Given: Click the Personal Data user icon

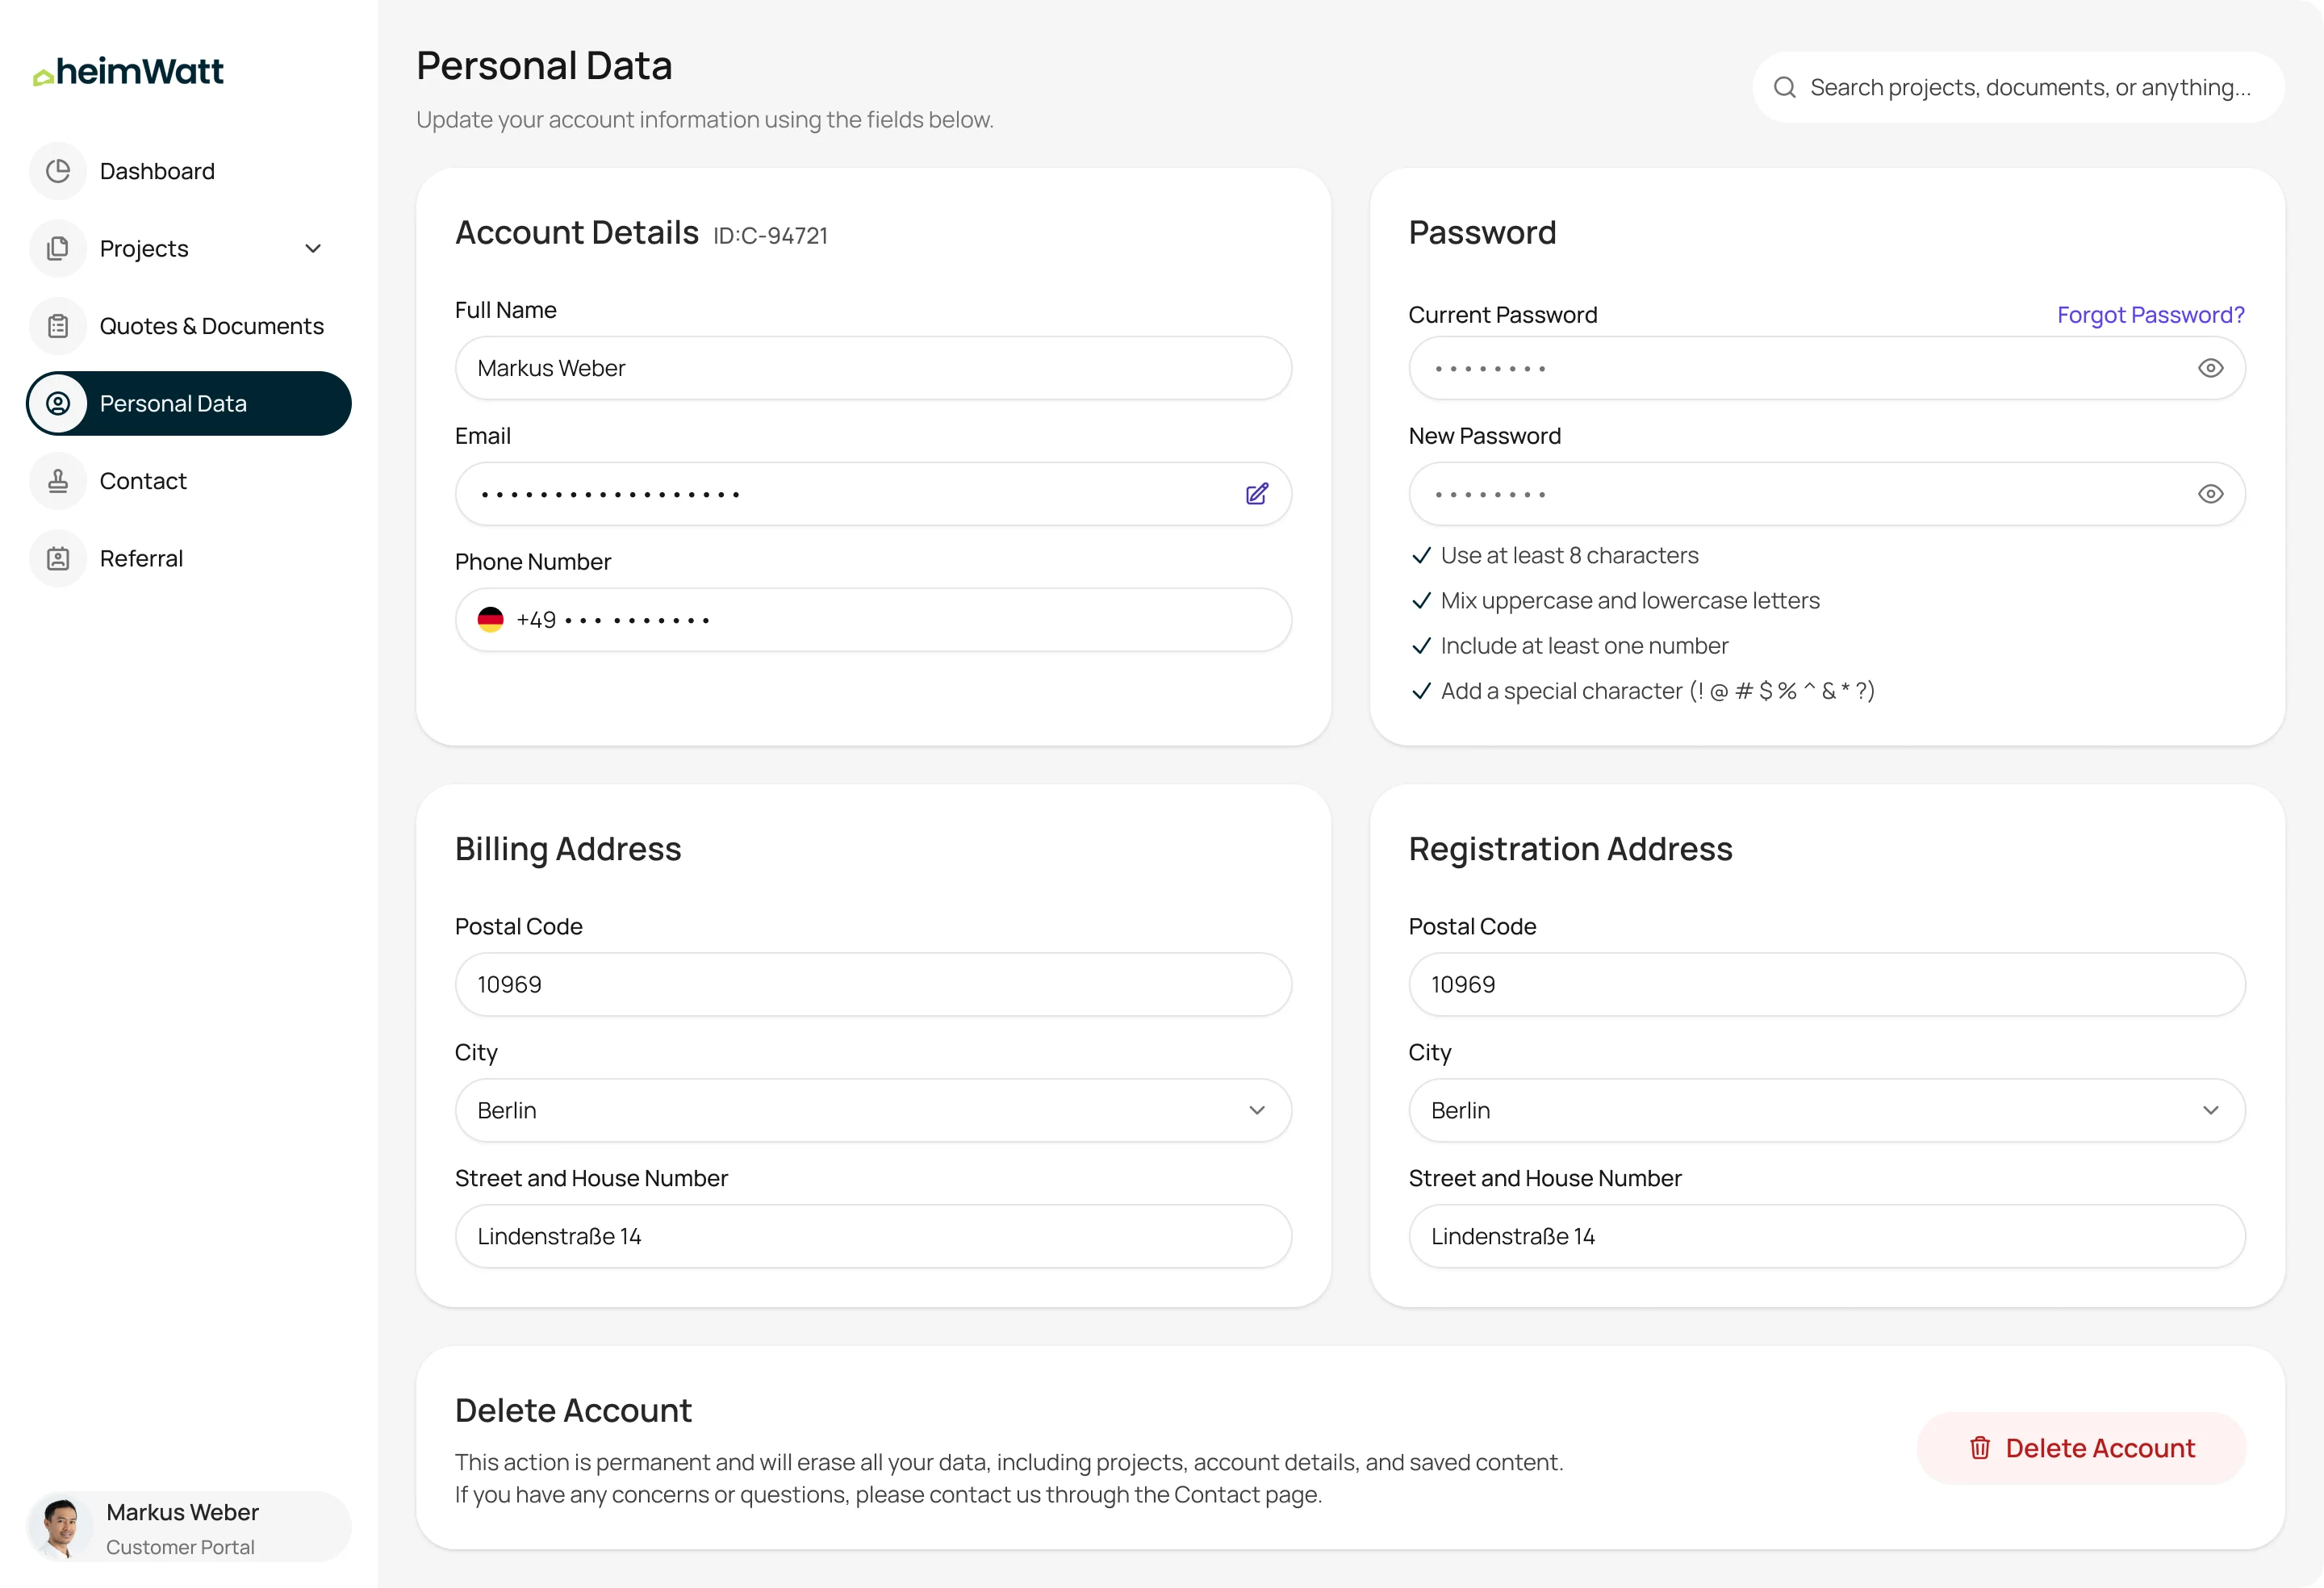Looking at the screenshot, I should pyautogui.click(x=58, y=403).
